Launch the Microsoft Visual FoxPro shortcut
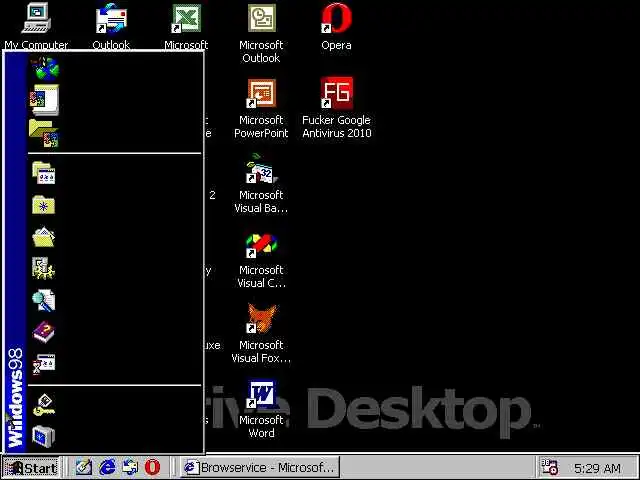This screenshot has width=640, height=480. pyautogui.click(x=261, y=334)
